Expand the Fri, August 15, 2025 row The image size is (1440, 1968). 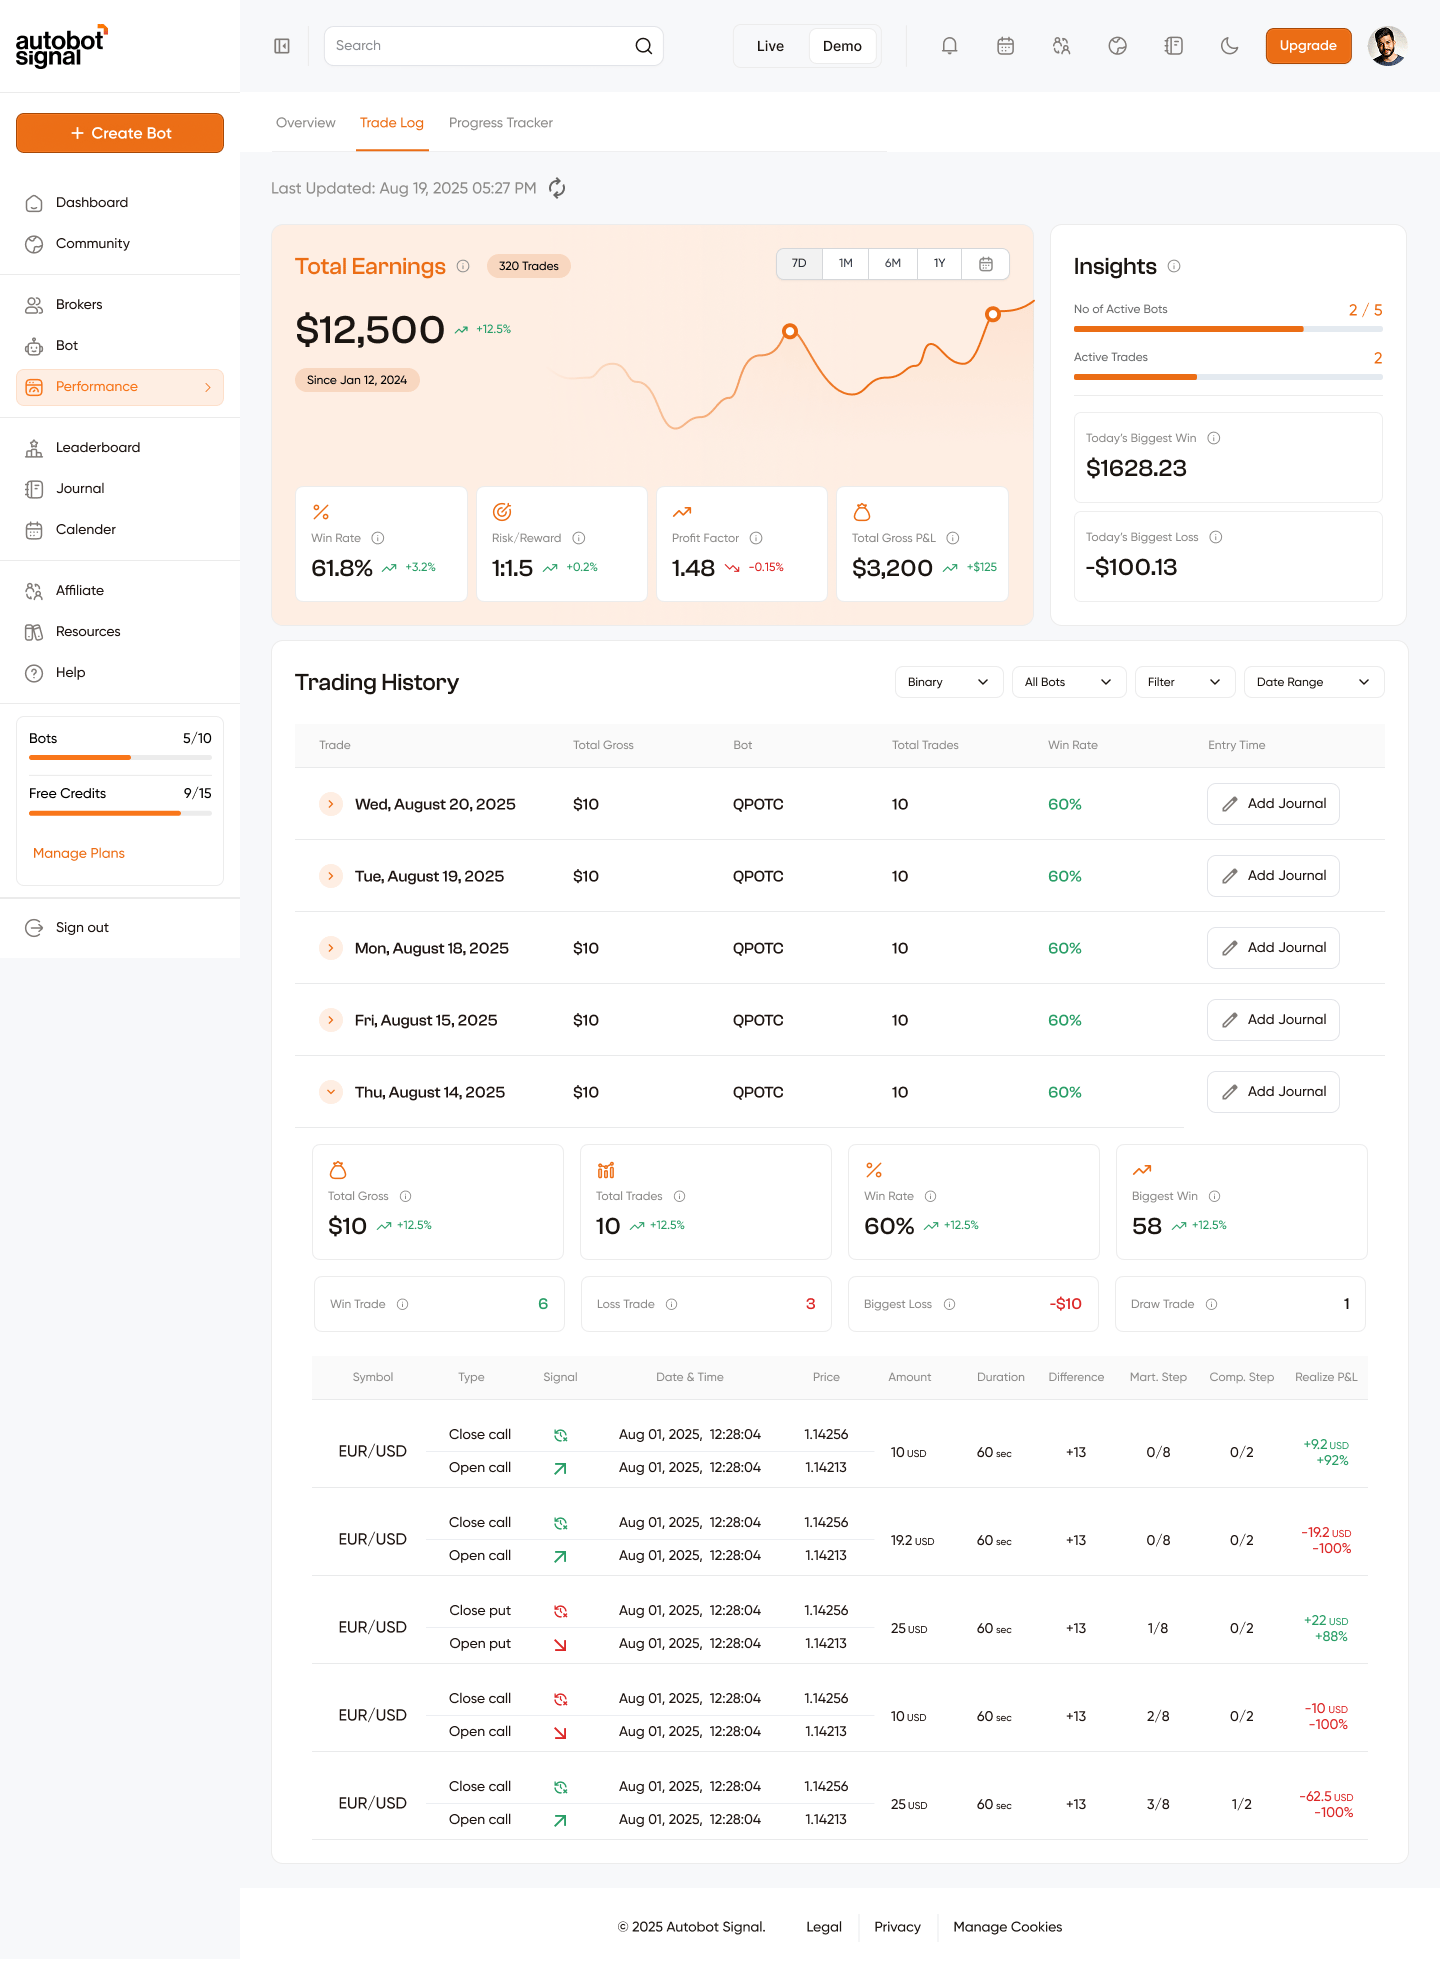click(331, 1020)
